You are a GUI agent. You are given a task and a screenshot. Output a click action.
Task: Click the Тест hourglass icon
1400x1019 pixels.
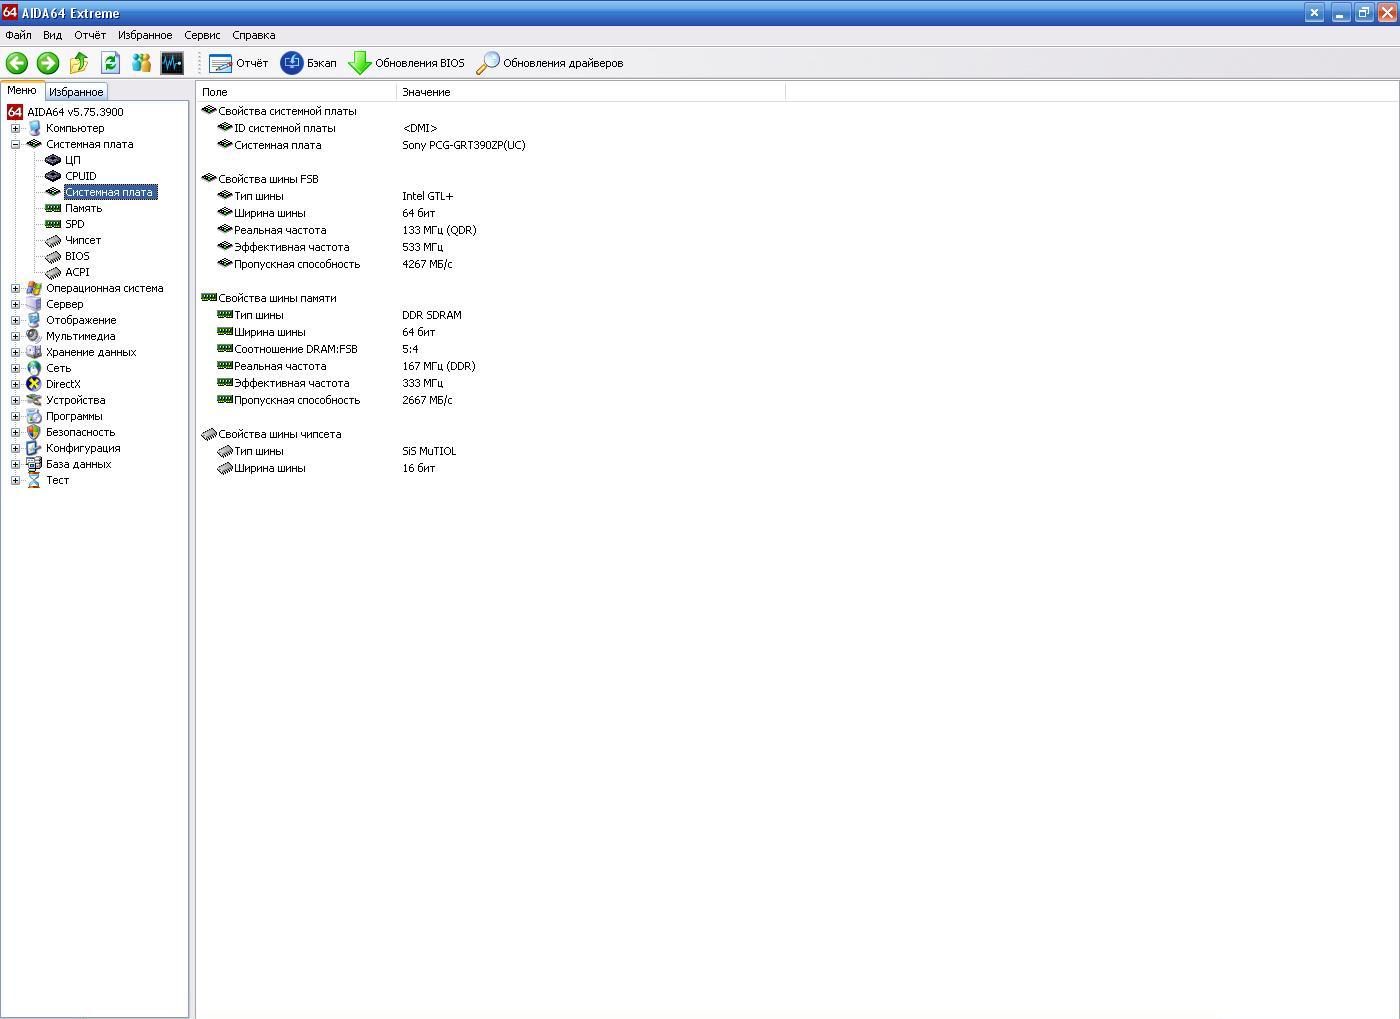tap(34, 480)
